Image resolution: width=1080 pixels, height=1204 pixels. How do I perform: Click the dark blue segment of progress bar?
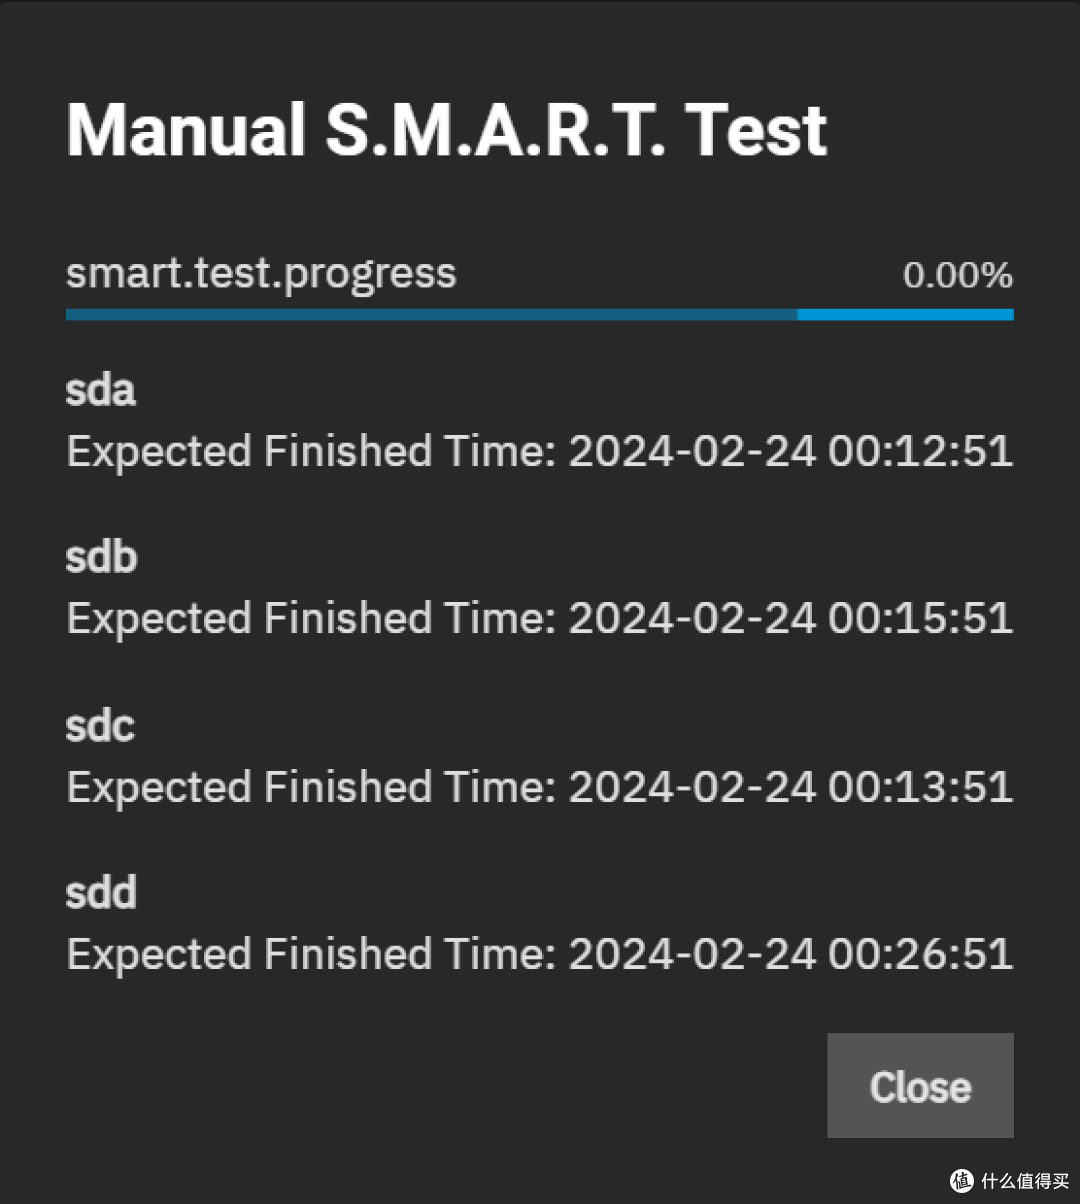point(431,315)
